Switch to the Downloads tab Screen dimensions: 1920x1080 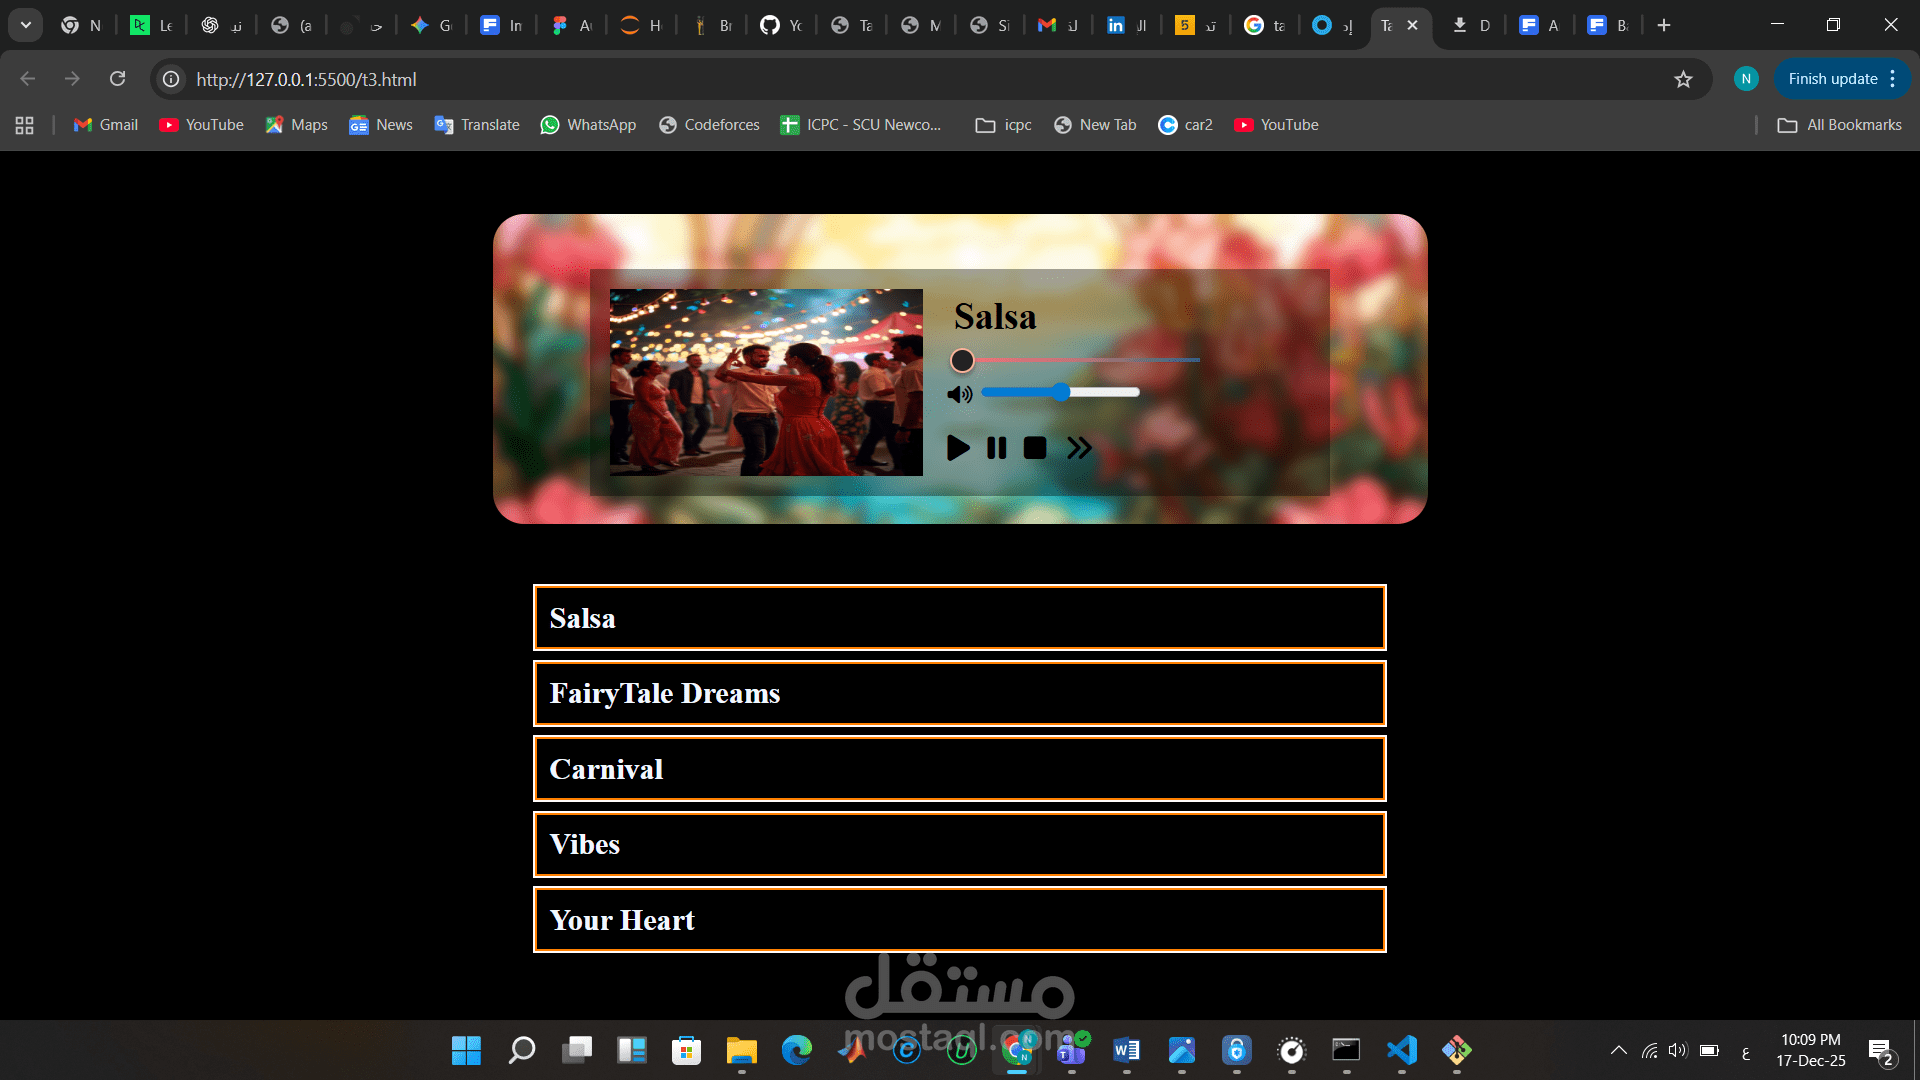click(x=1471, y=25)
